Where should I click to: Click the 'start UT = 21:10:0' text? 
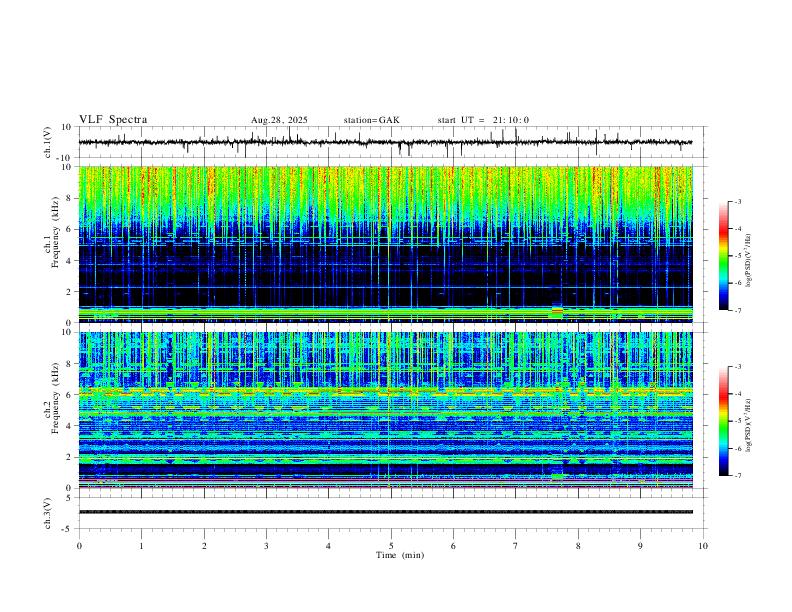tap(483, 120)
